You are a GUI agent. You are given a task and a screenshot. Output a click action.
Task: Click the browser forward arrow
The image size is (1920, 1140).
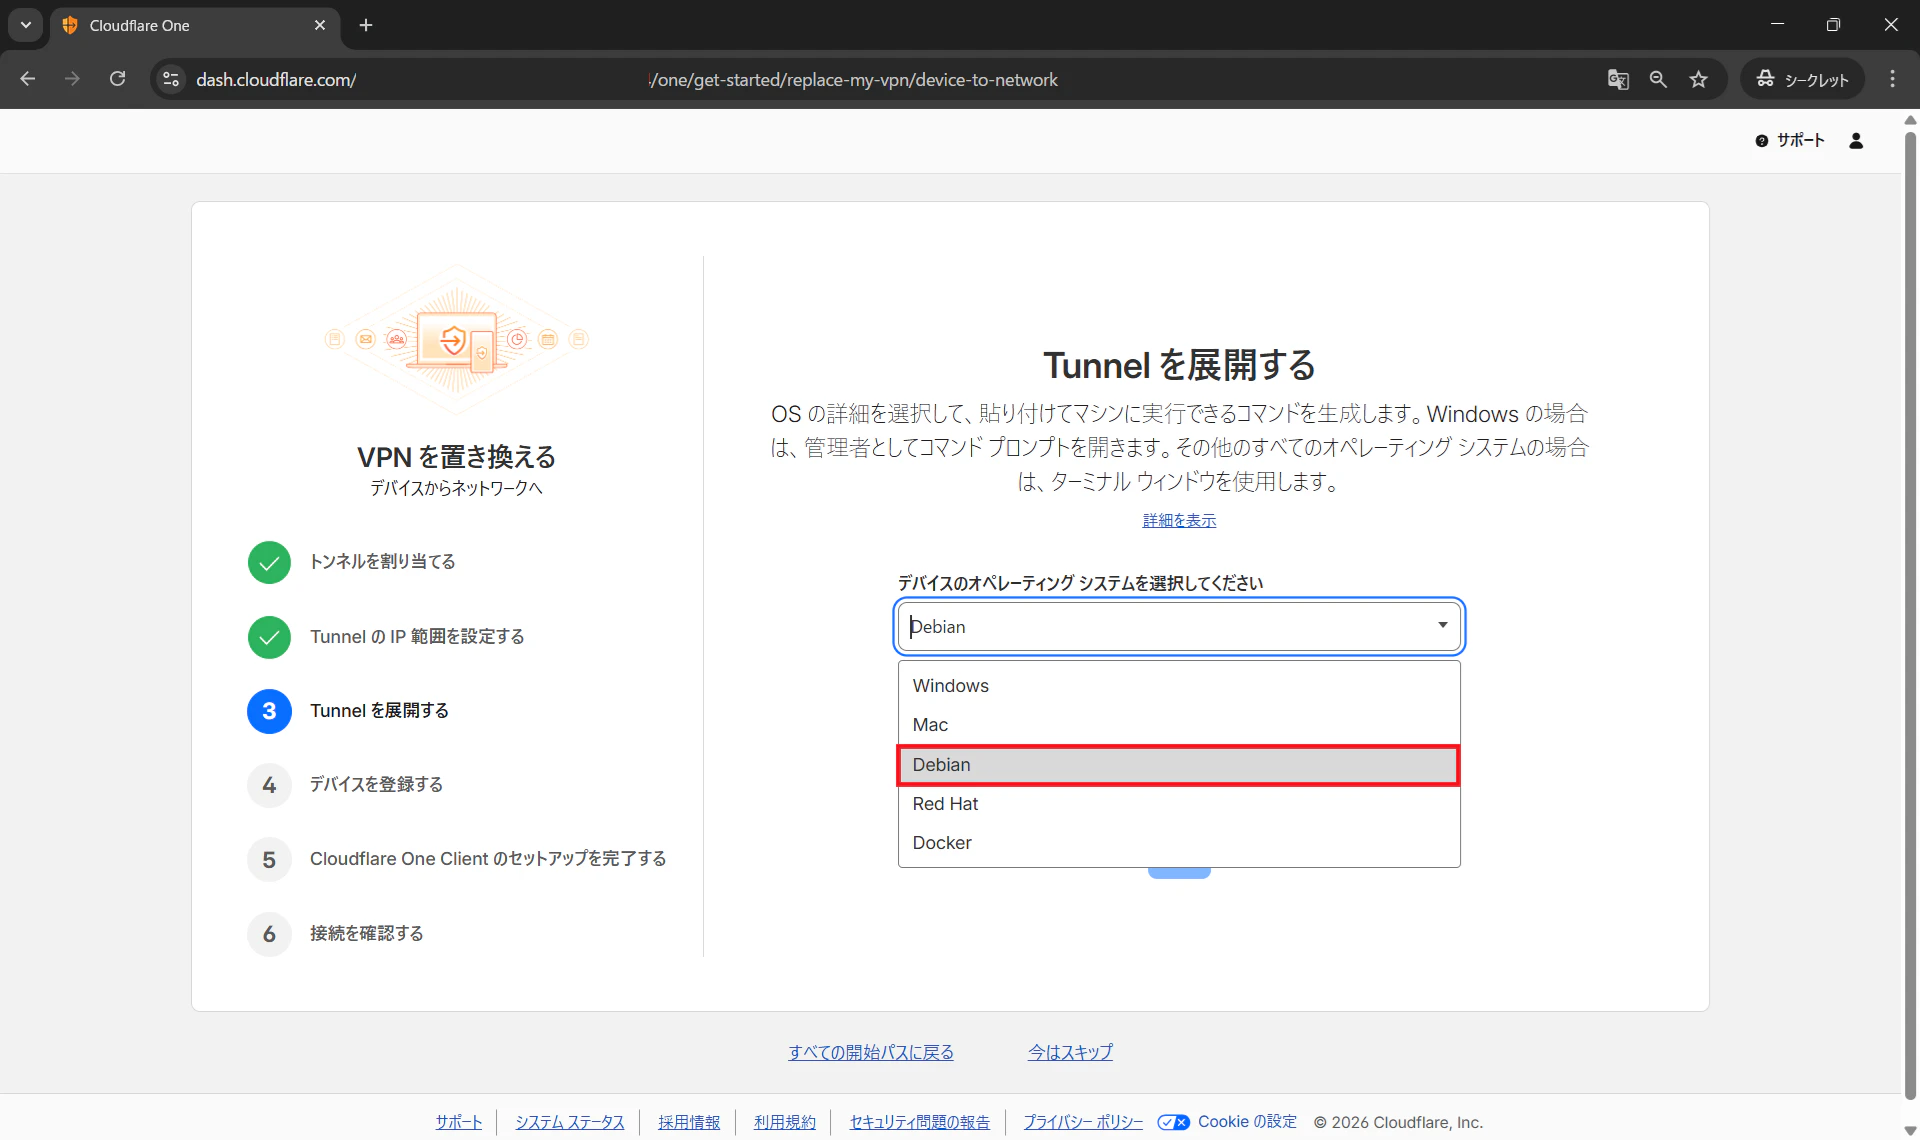pos(72,79)
